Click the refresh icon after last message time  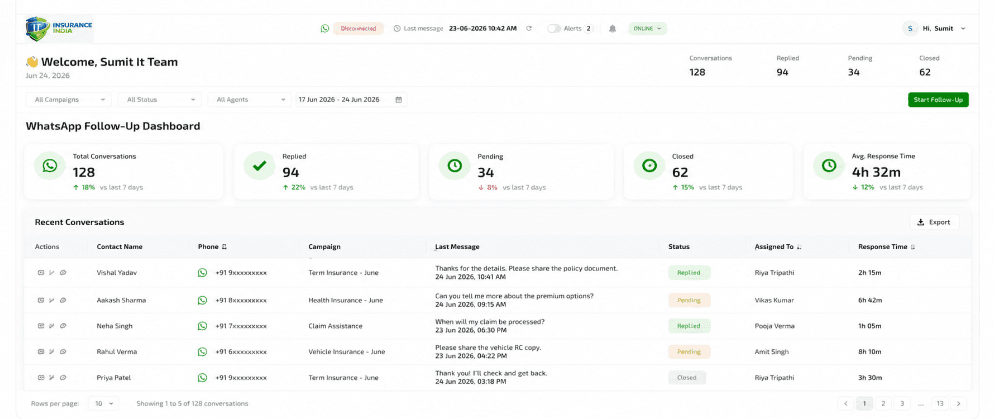click(529, 29)
